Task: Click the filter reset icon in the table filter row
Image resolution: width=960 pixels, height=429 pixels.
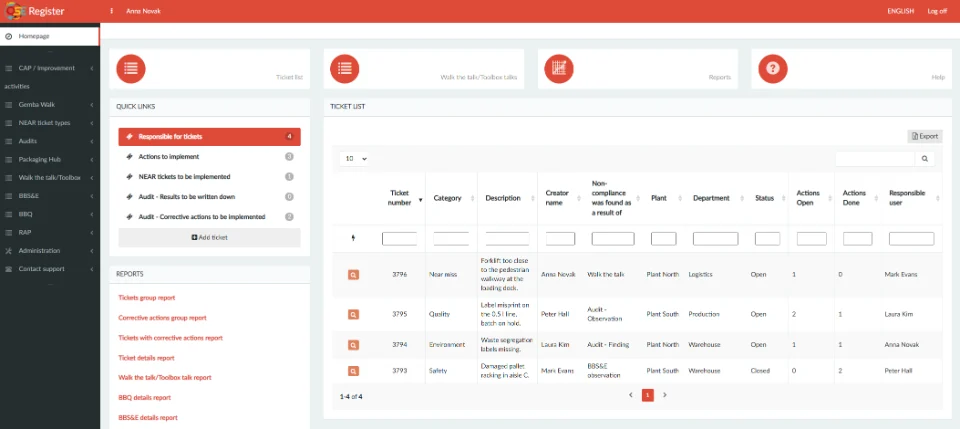Action: (353, 239)
